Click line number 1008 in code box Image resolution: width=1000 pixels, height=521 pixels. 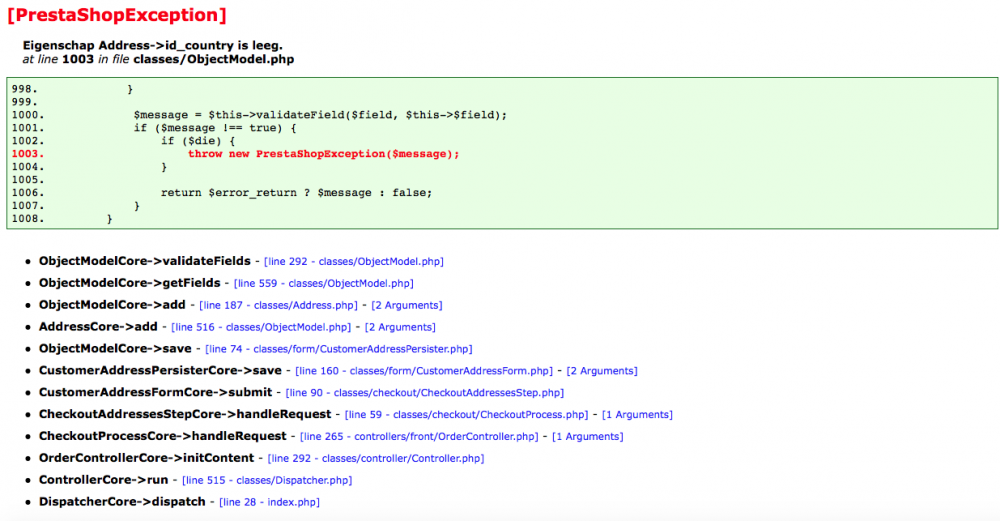[28, 219]
